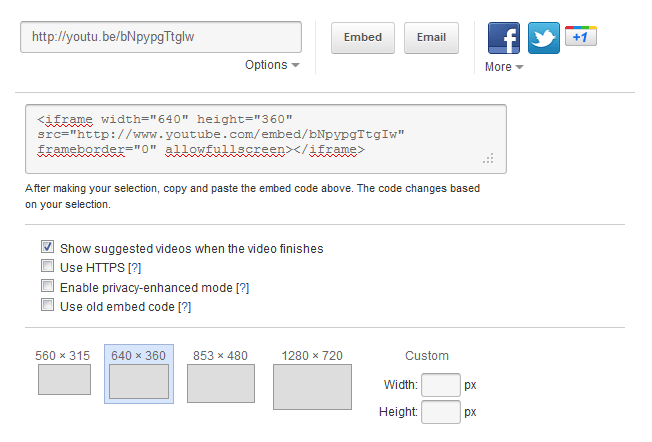Image resolution: width=652 pixels, height=442 pixels.
Task: Click the youtu.be share URL field
Action: [161, 37]
